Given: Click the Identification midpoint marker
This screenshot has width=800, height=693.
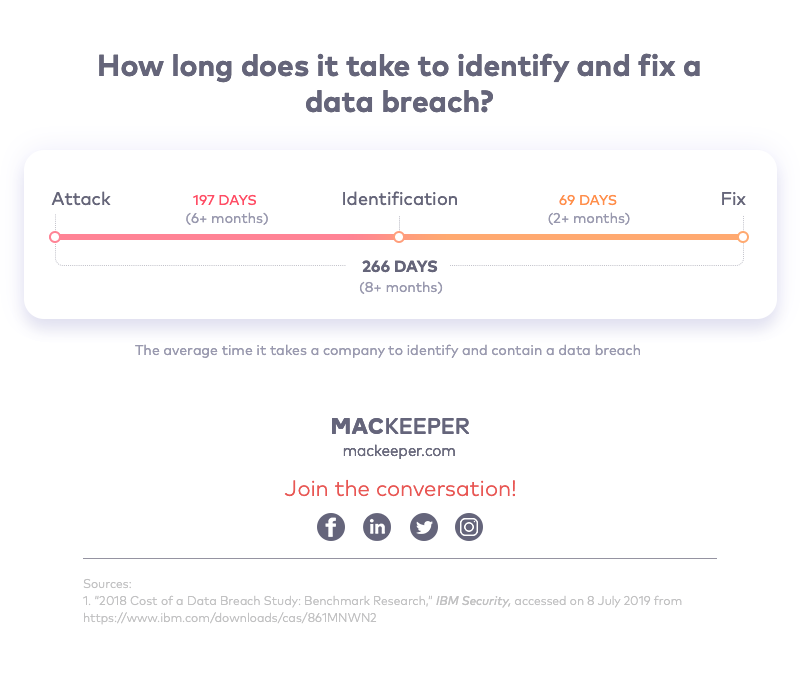Looking at the screenshot, I should (x=399, y=237).
